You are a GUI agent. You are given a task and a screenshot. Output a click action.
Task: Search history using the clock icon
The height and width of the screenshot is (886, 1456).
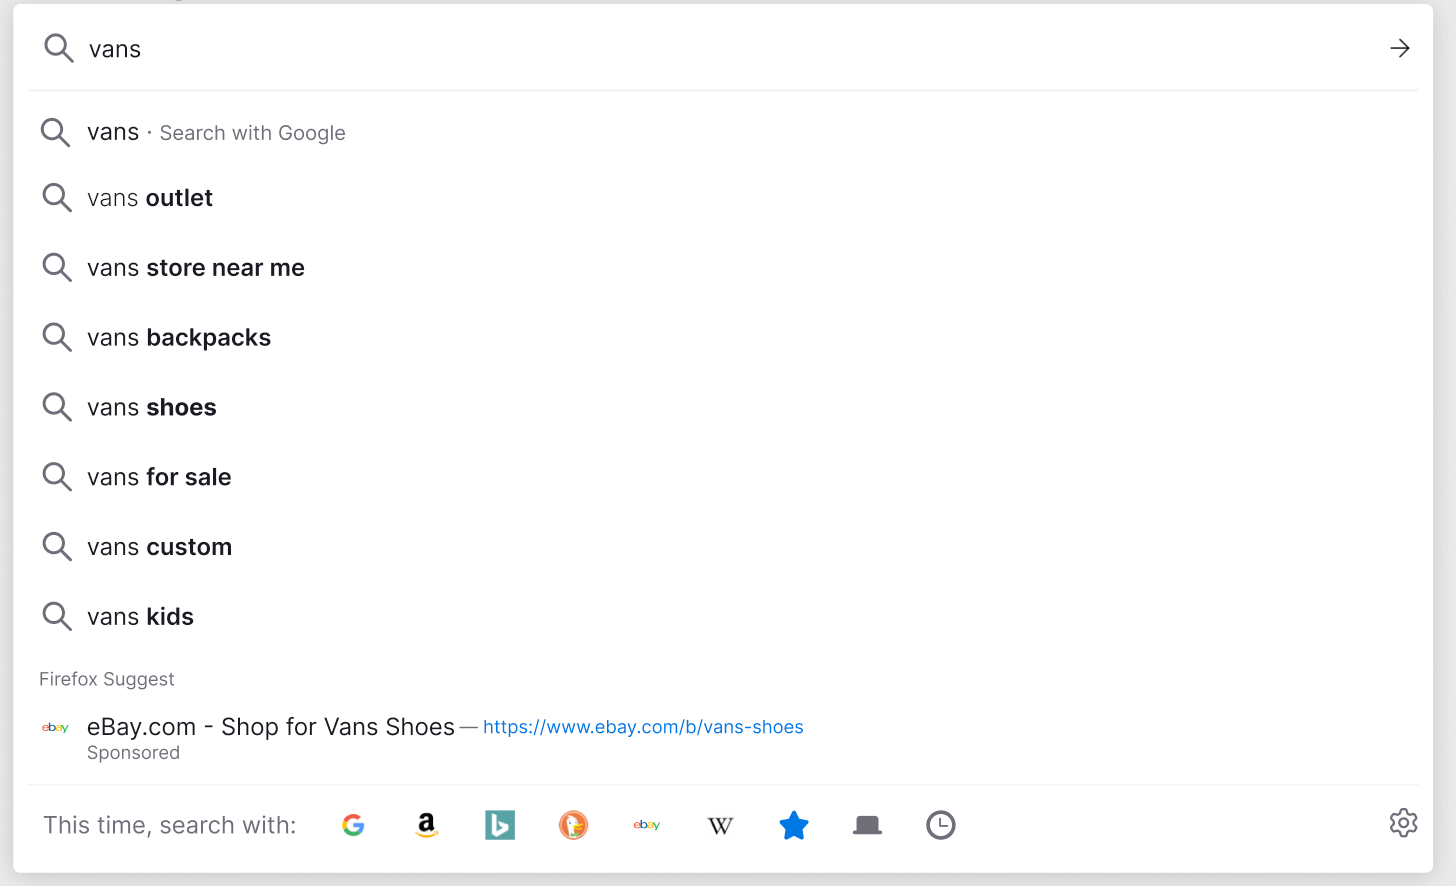pos(941,825)
